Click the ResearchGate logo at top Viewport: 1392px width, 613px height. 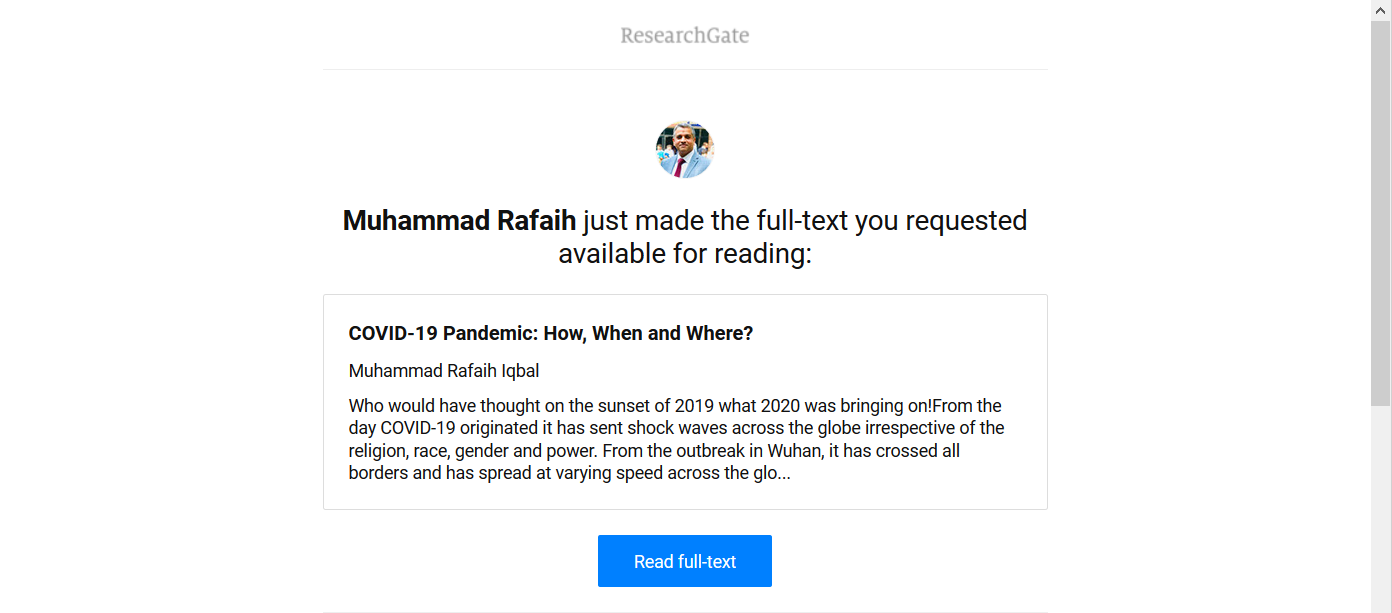(x=684, y=36)
